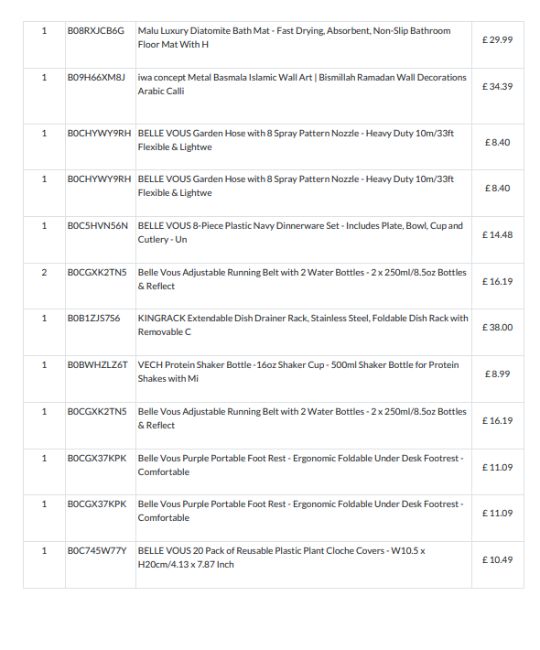The width and height of the screenshot is (540, 650).
Task: Select the BELLE VOUS 20 Pack Plant Cloche Covers text
Action: (281, 558)
